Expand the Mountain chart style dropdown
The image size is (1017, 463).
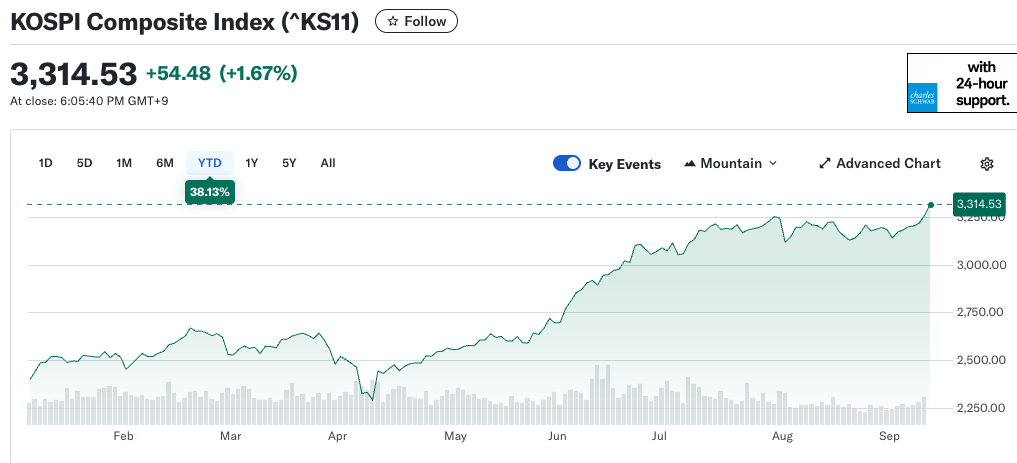point(772,164)
